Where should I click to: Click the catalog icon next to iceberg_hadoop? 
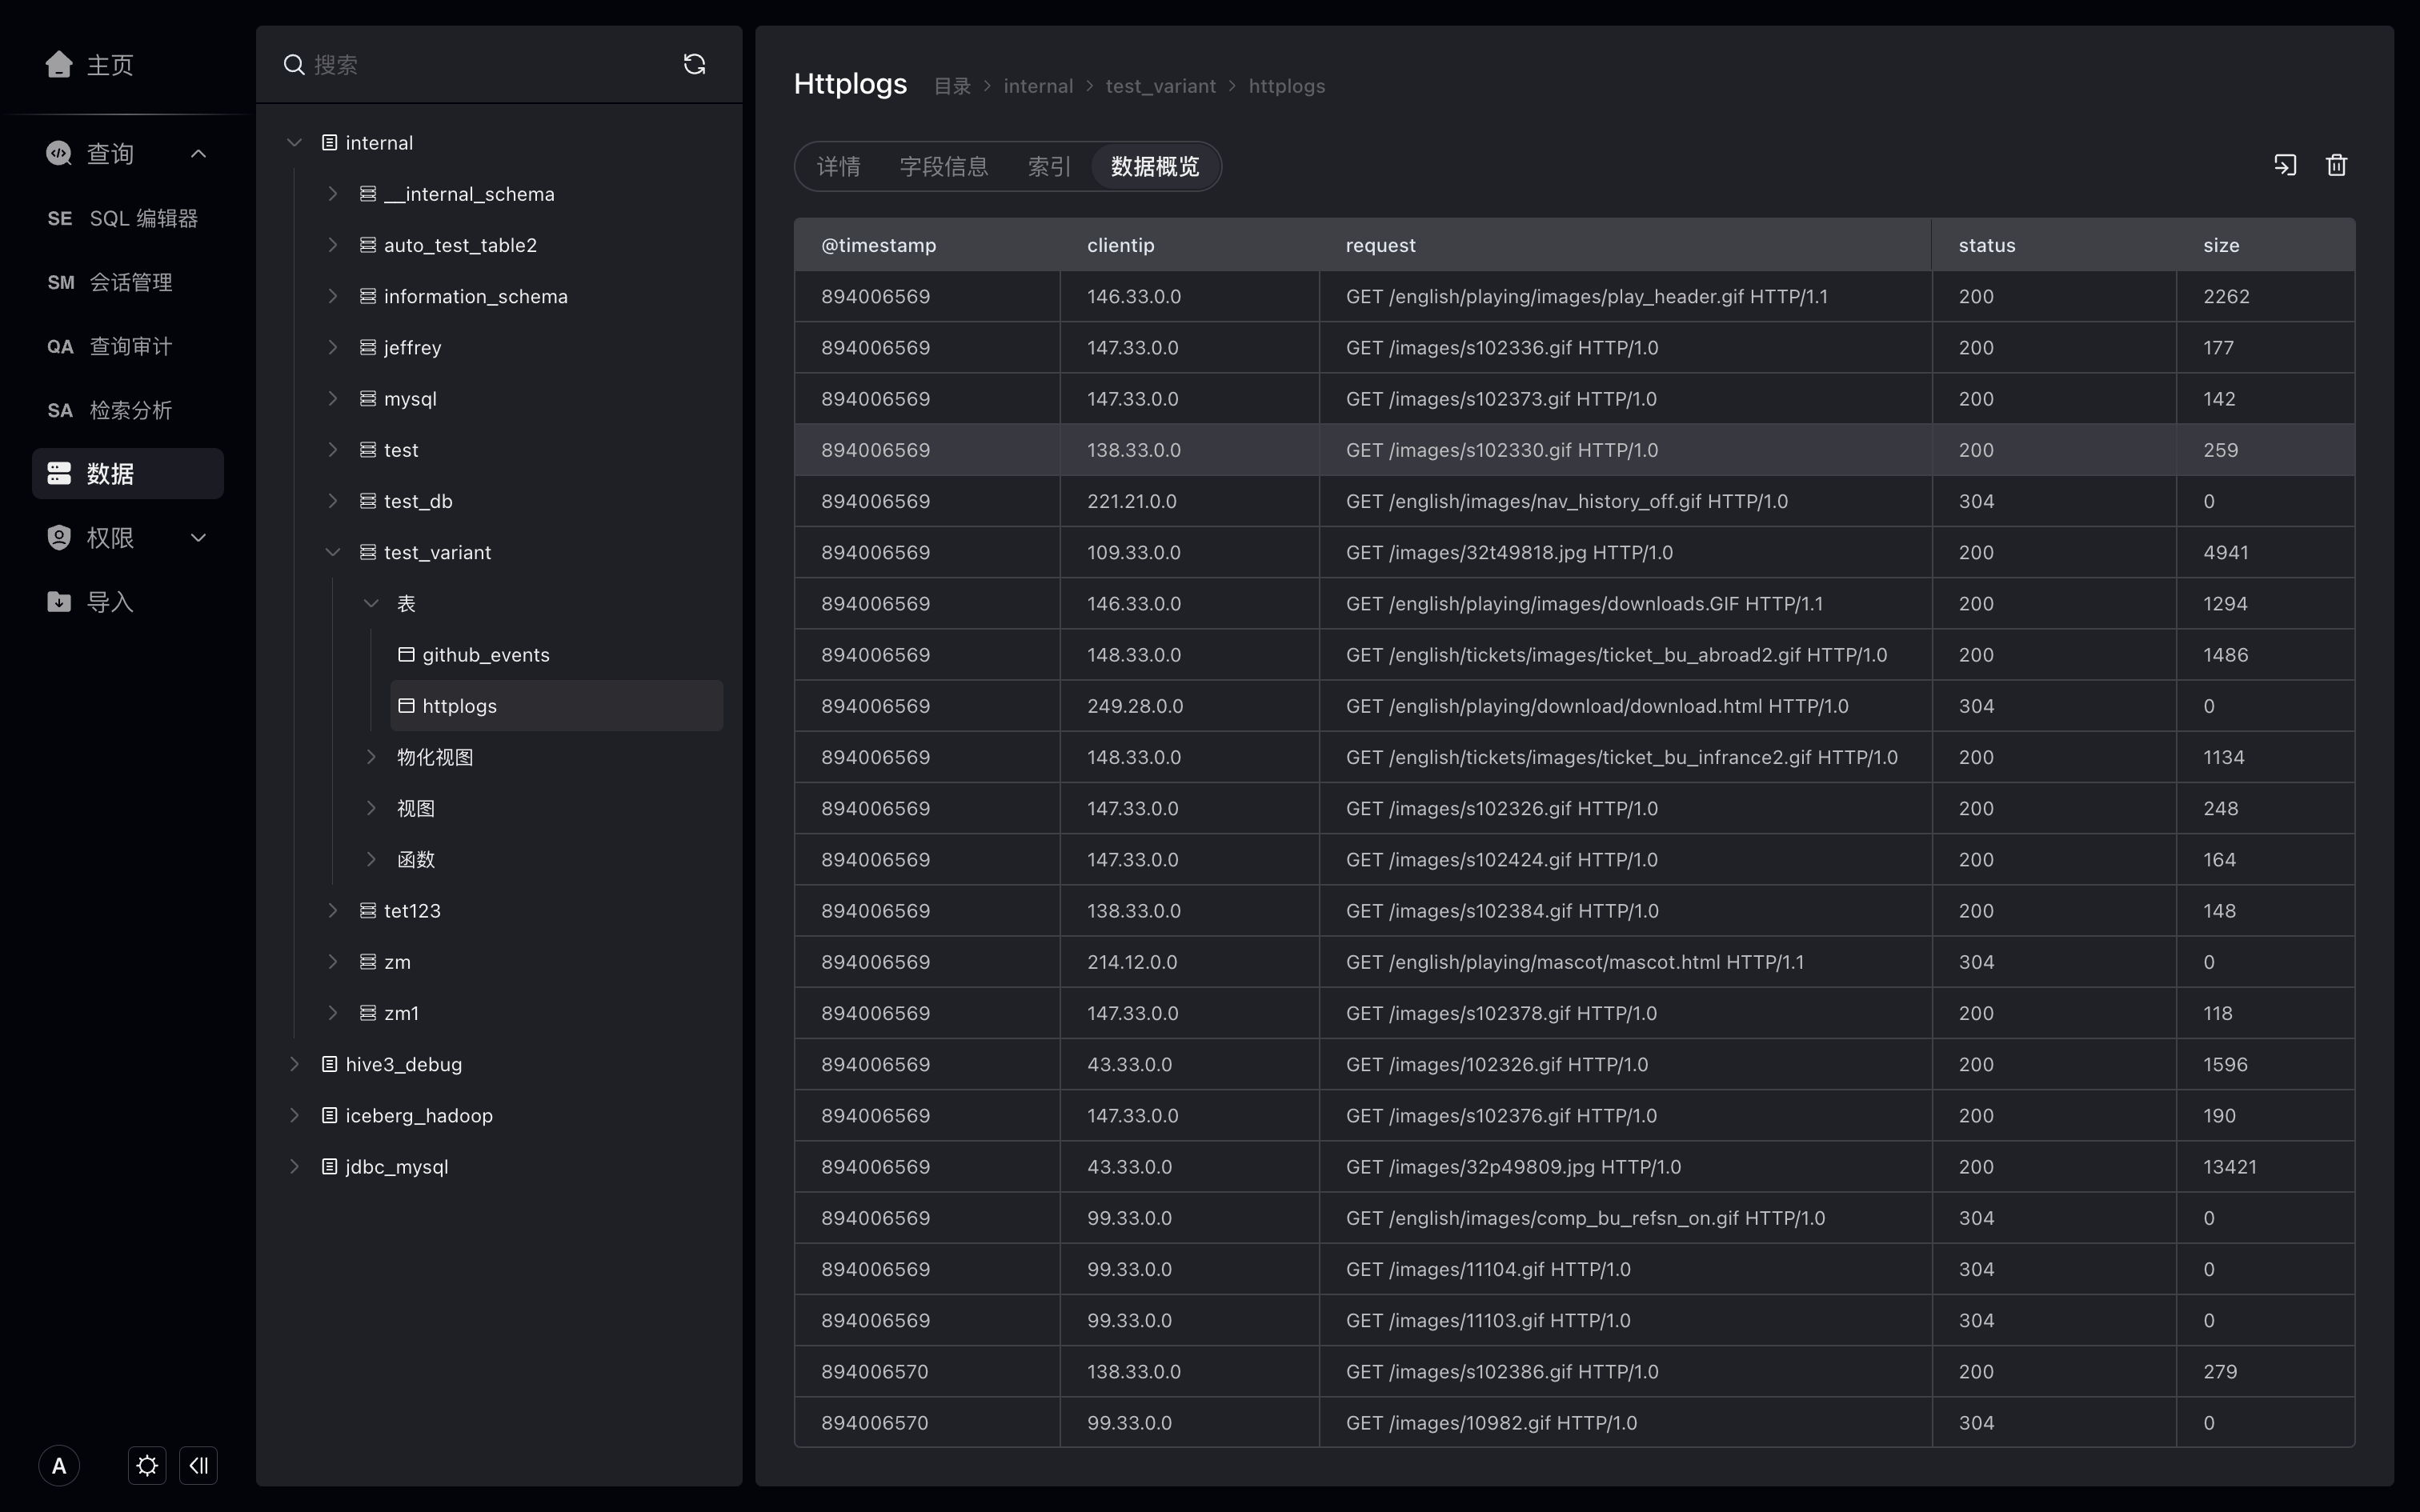coord(329,1115)
